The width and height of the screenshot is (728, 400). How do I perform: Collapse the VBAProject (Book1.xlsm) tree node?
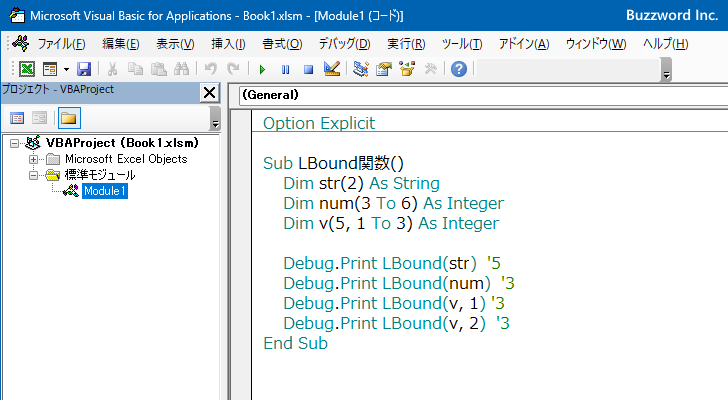pos(14,143)
